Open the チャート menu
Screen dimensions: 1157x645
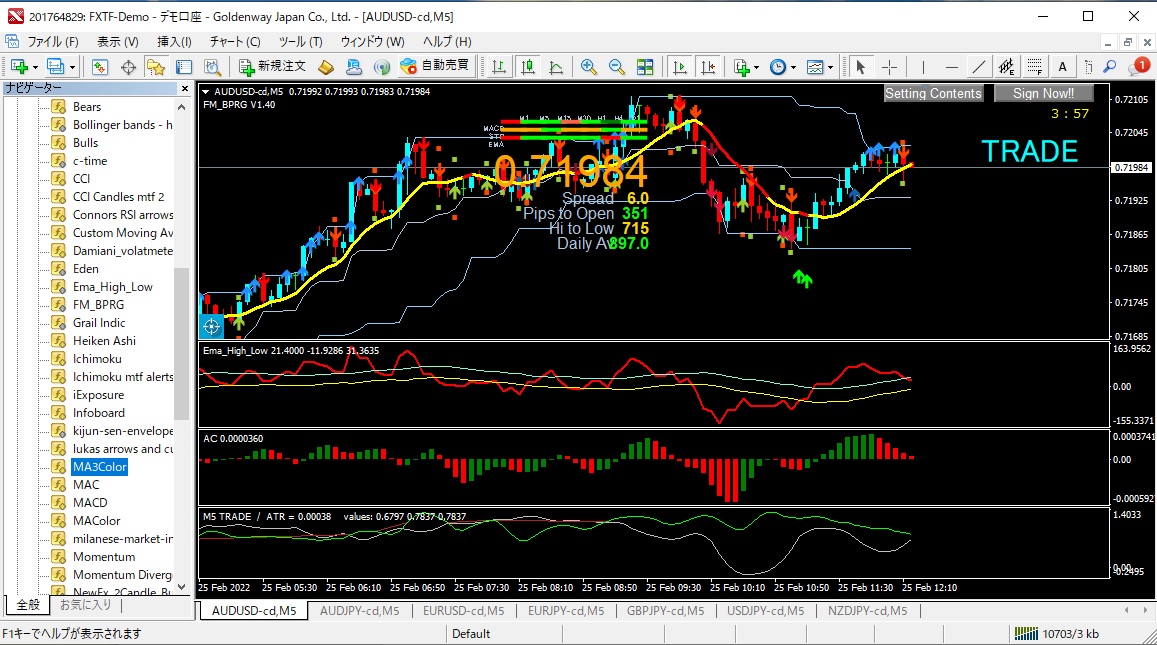(234, 41)
